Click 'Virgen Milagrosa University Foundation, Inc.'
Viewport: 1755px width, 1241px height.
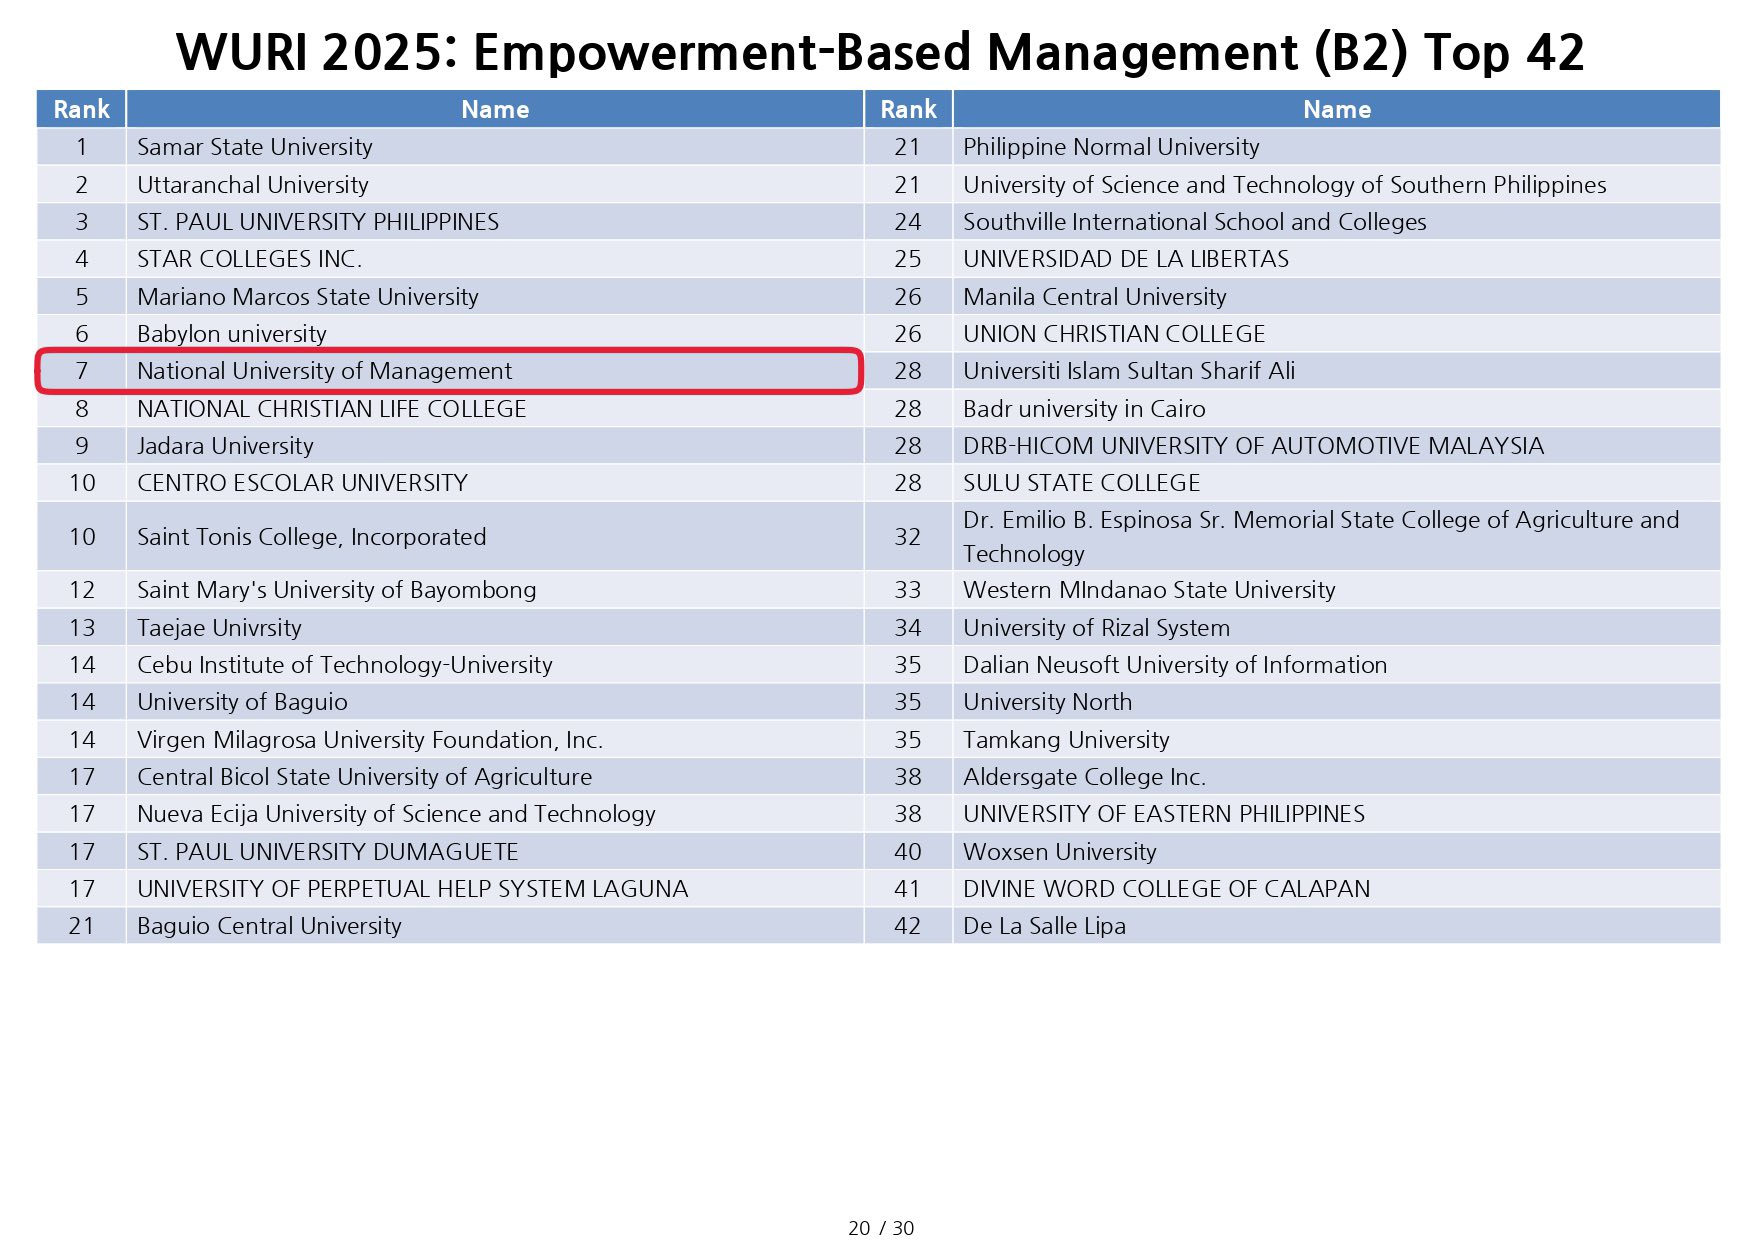[370, 740]
